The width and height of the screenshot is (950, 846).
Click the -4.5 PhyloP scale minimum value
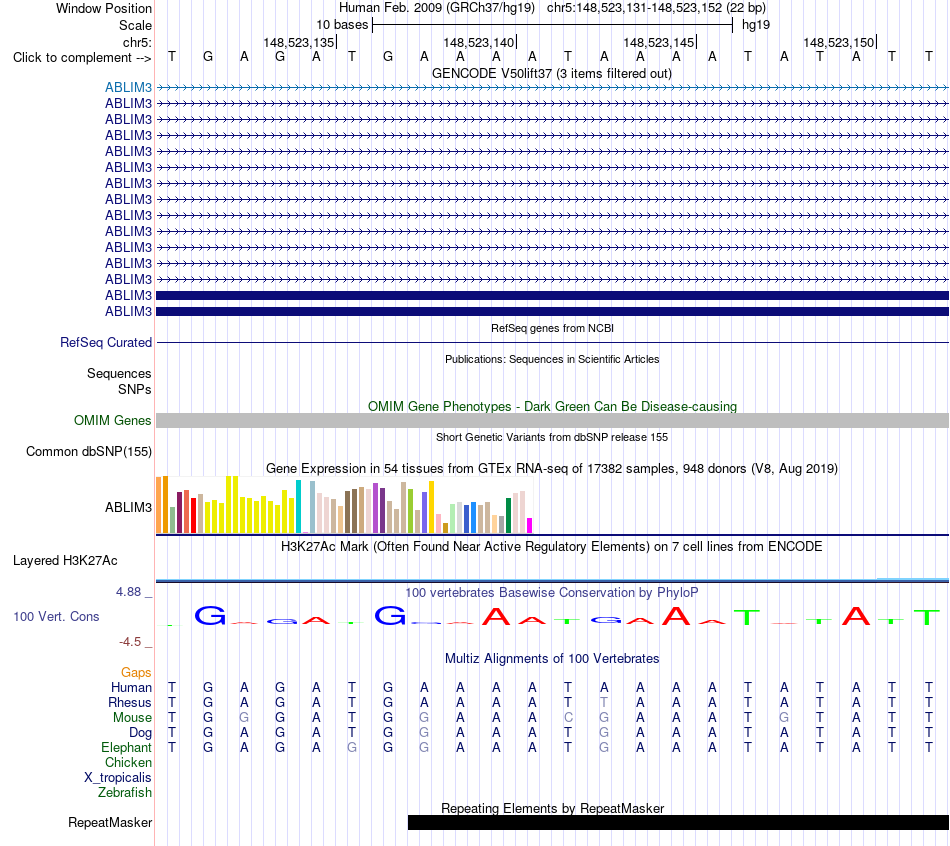pyautogui.click(x=130, y=642)
